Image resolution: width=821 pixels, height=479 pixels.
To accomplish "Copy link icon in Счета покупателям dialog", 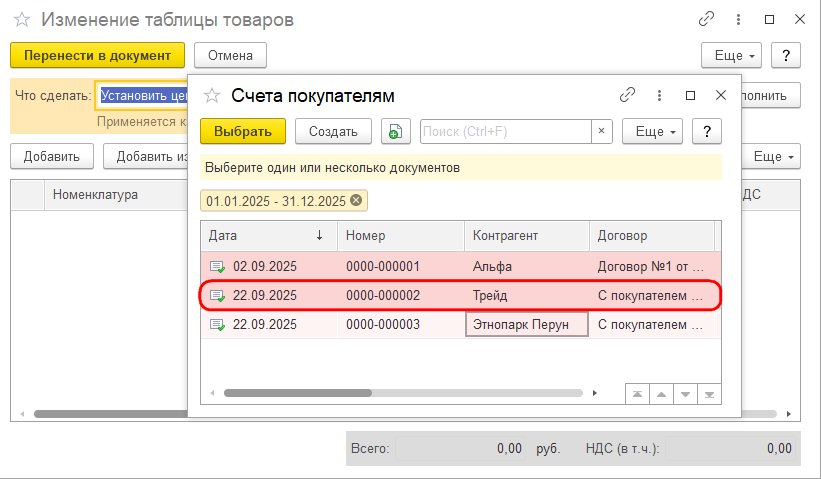I will pyautogui.click(x=627, y=95).
